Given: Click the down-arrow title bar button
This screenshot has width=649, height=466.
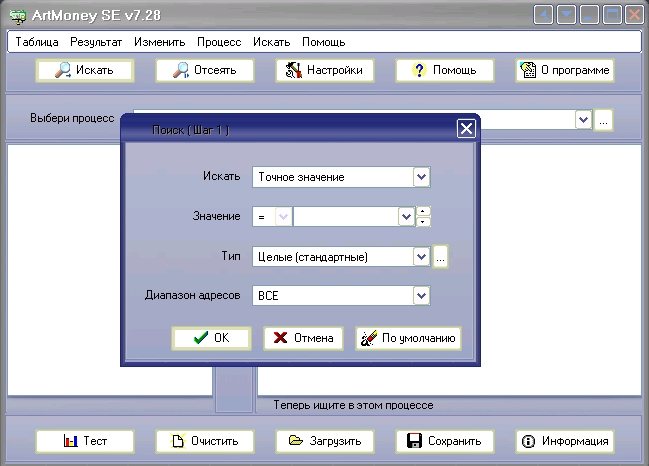Looking at the screenshot, I should [x=566, y=15].
